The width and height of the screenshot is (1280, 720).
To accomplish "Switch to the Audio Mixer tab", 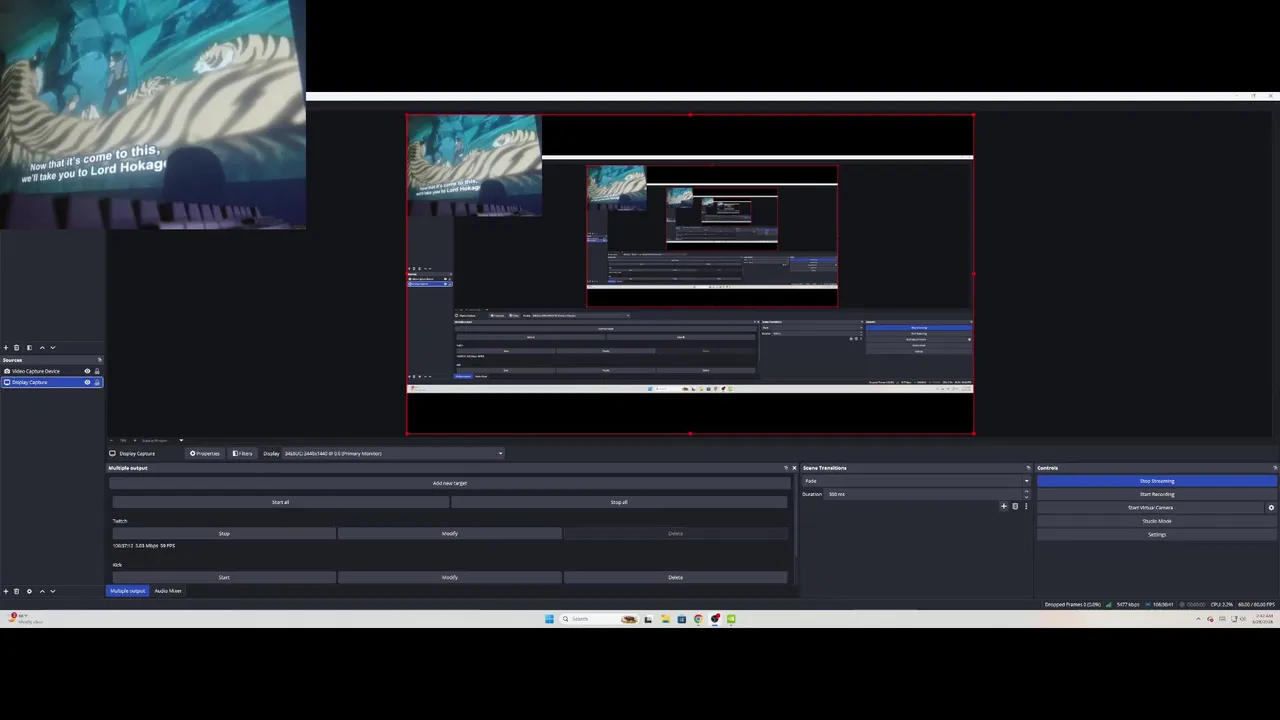I will (x=168, y=591).
